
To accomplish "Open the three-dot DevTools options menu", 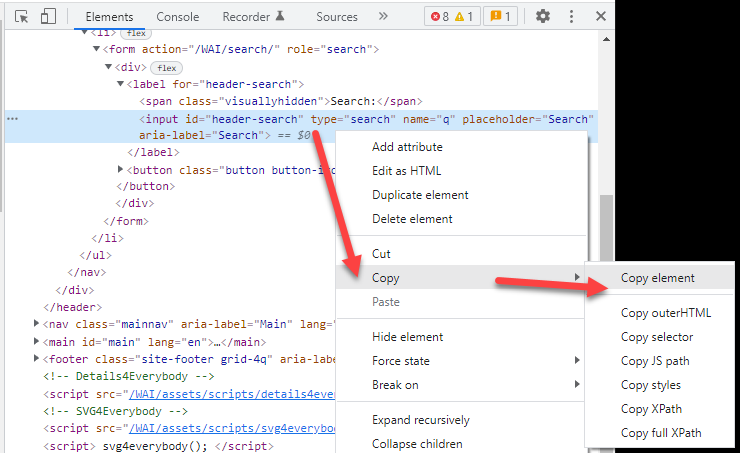I will click(x=572, y=17).
